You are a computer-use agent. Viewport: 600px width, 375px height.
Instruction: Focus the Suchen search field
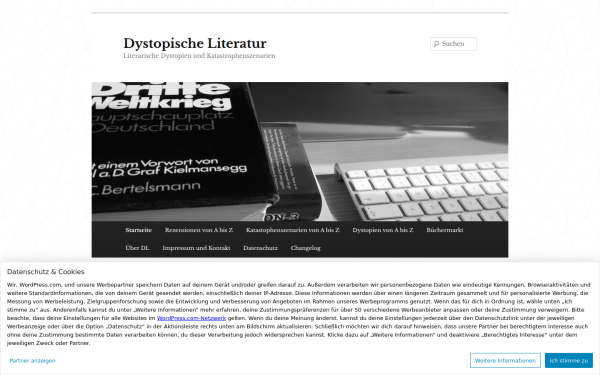453,44
